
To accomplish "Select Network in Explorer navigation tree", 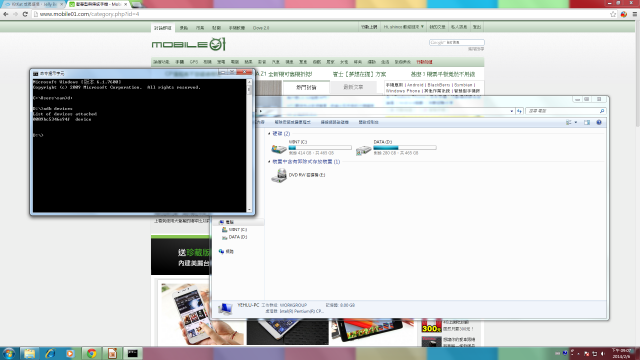I will click(x=229, y=251).
